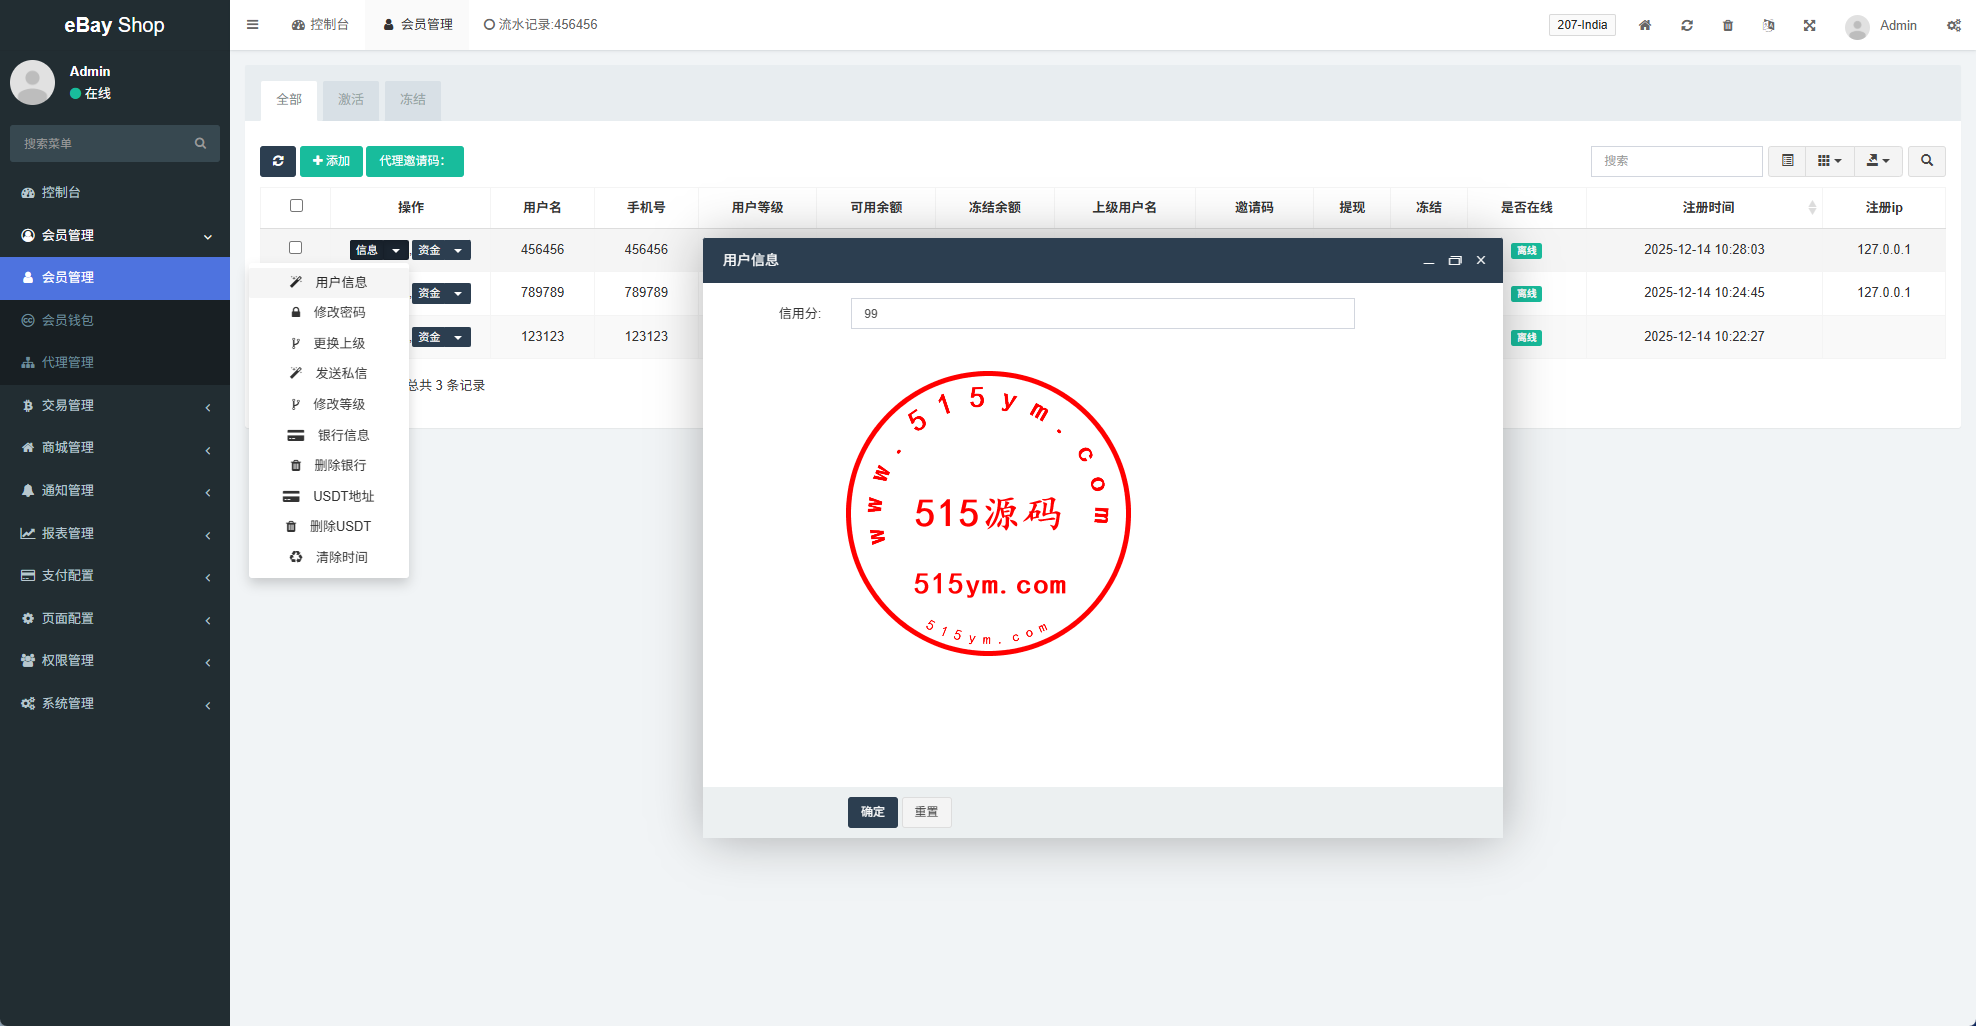Click the table search magnifier button
This screenshot has width=1976, height=1026.
click(1926, 161)
